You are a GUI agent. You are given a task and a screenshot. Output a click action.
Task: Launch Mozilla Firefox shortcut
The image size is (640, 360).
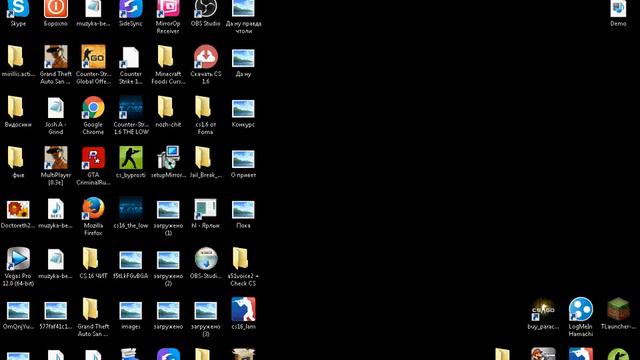[x=93, y=208]
